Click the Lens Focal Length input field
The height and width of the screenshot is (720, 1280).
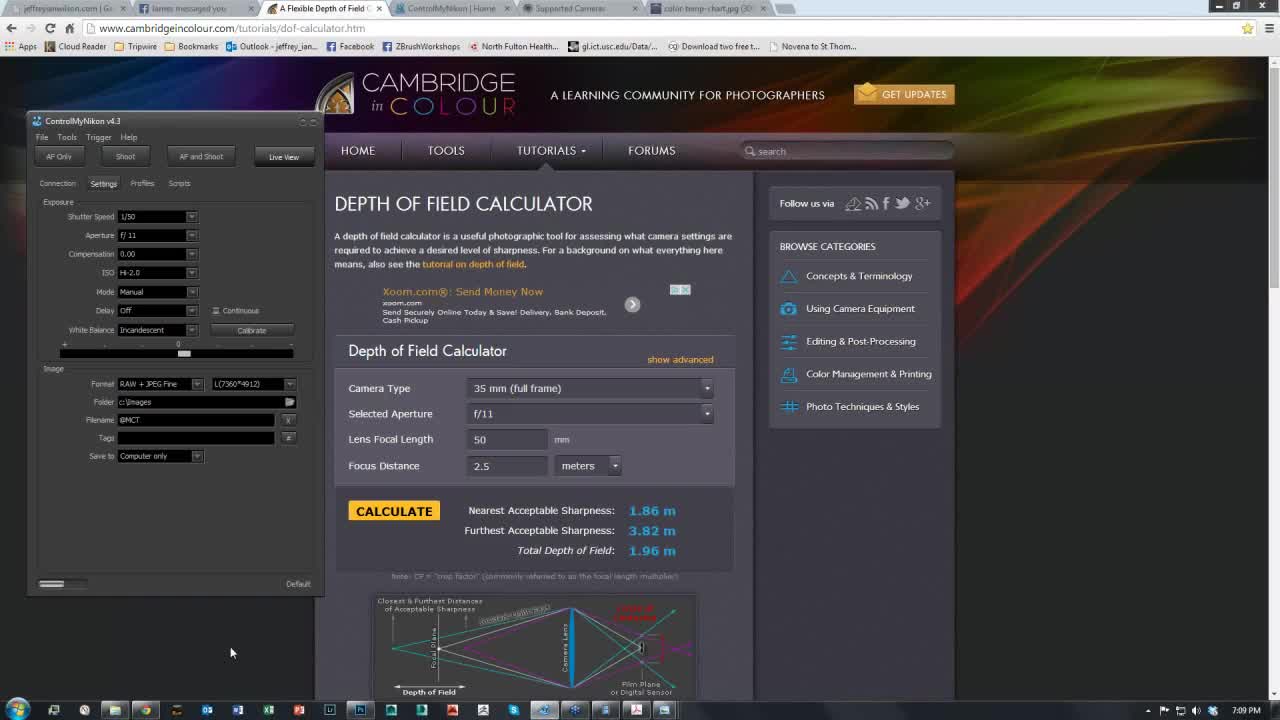(x=507, y=440)
